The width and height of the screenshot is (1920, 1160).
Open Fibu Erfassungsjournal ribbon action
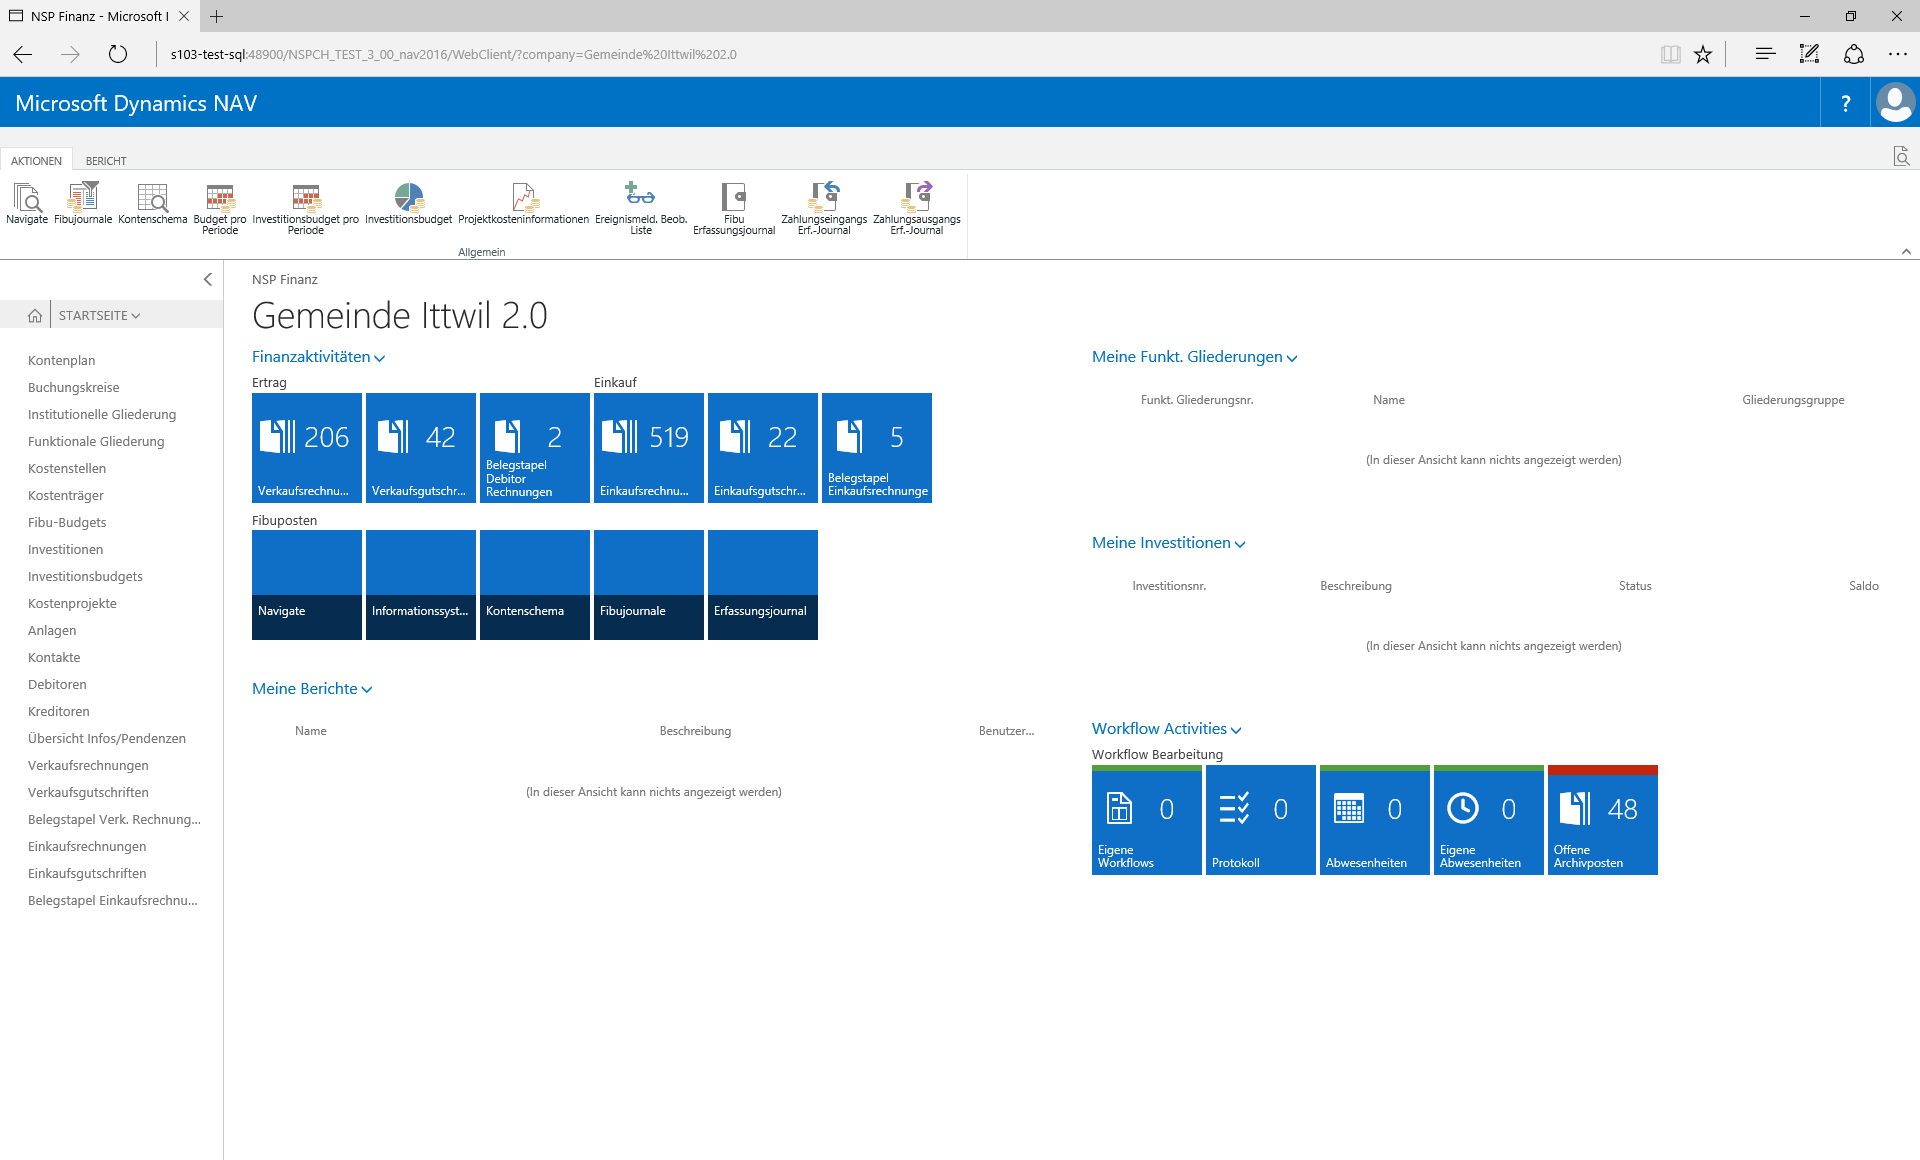coord(734,209)
